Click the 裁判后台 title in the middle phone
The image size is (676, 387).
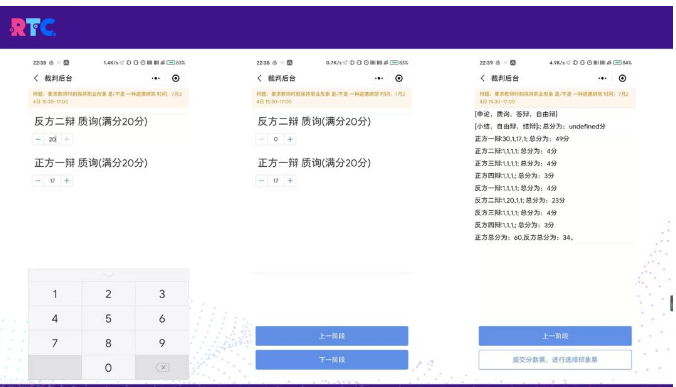282,78
